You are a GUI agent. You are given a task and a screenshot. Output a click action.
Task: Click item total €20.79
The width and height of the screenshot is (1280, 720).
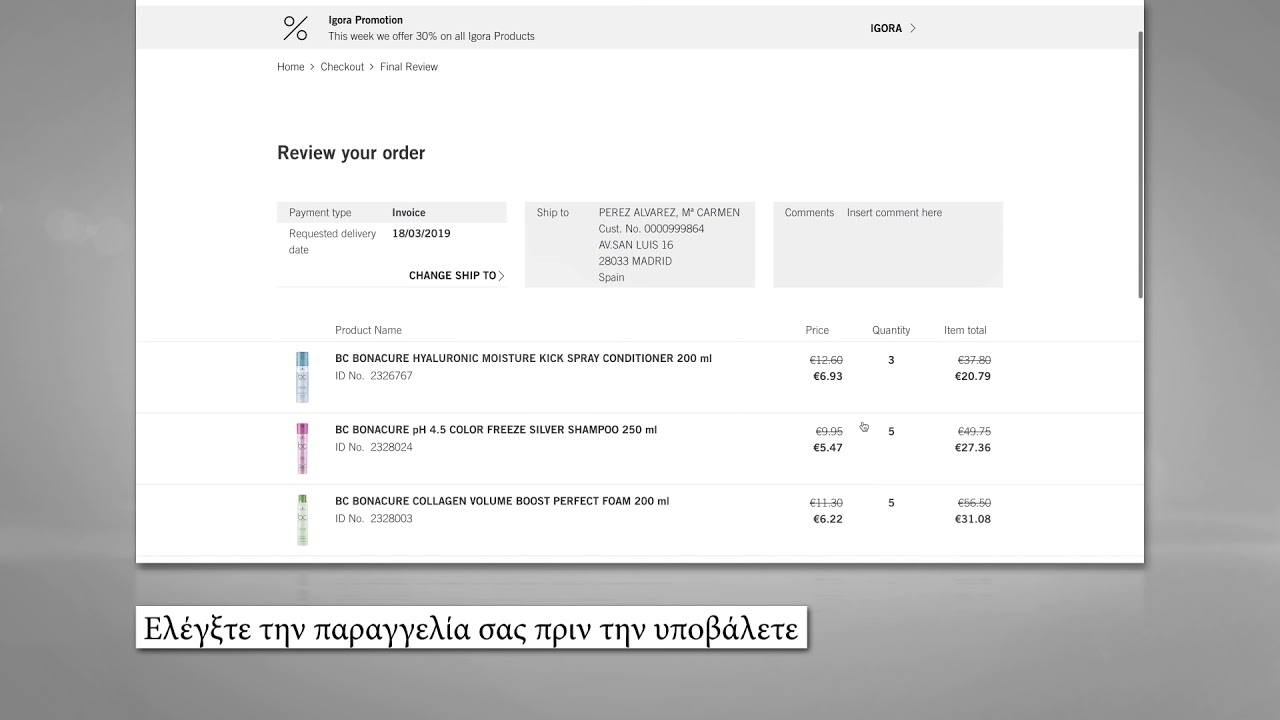pos(973,376)
